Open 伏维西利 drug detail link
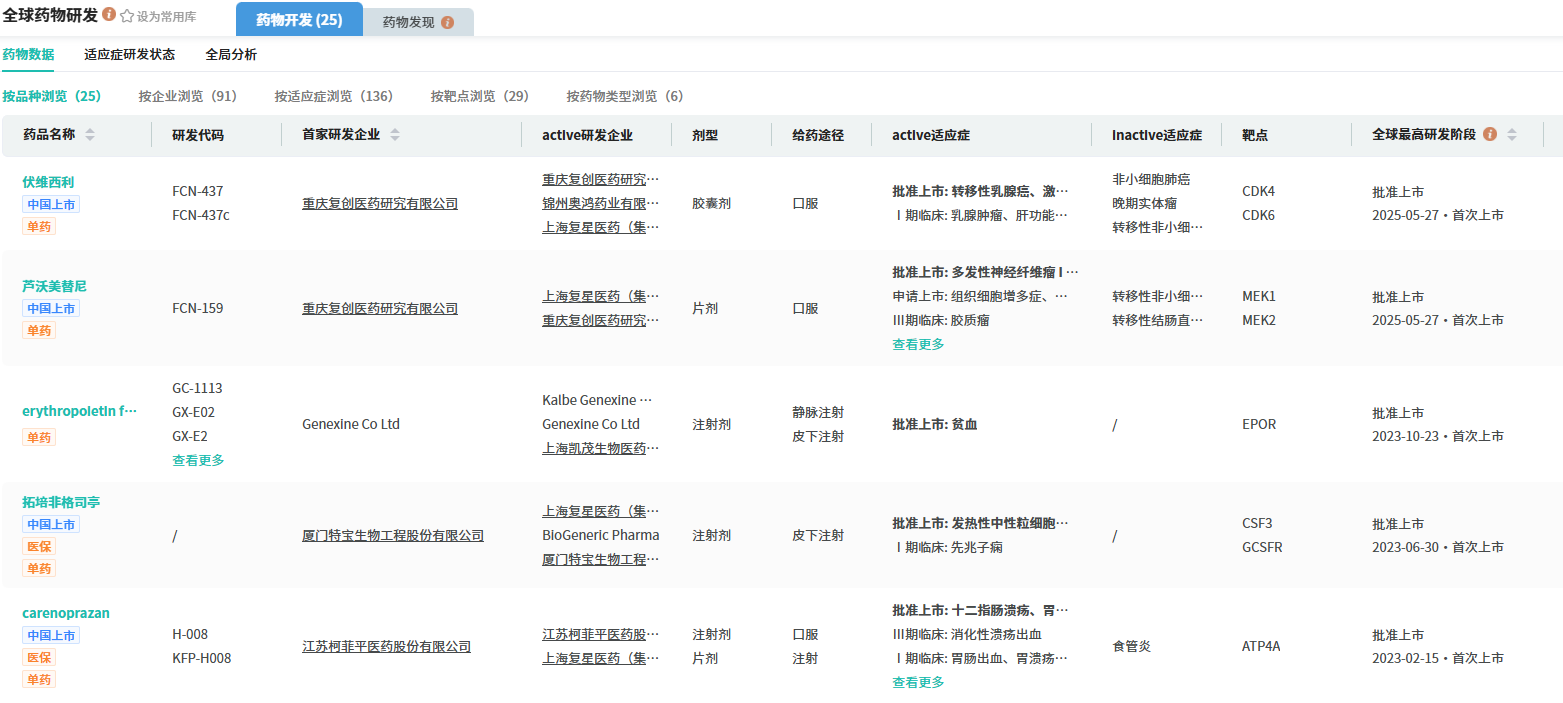 [48, 182]
